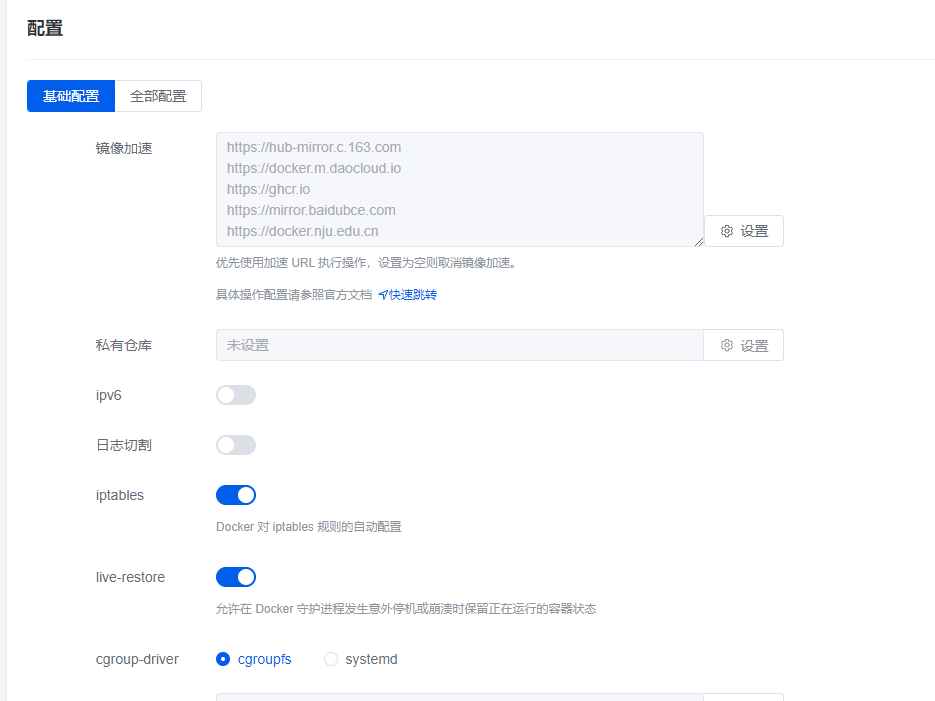Click the https://docker.m.daocloud.io entry
This screenshot has height=701, width=935.
click(x=314, y=168)
